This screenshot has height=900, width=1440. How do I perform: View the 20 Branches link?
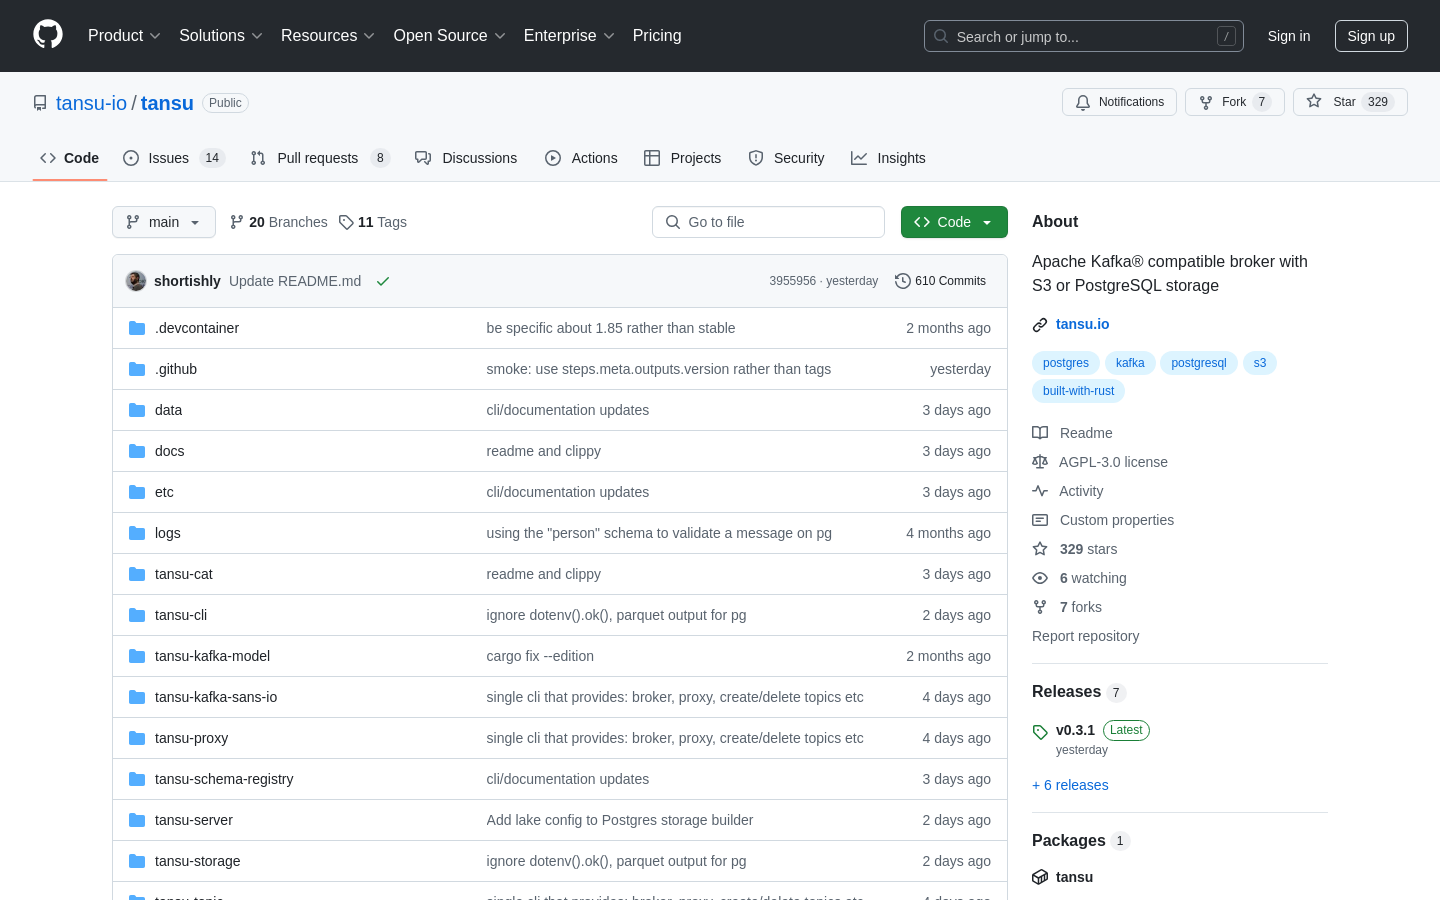pos(279,222)
